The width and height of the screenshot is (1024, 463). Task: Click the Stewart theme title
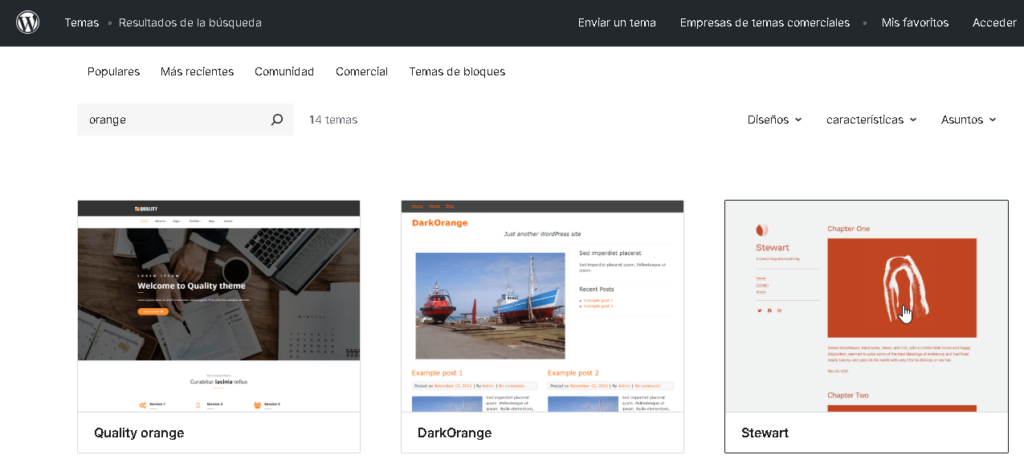[x=765, y=433]
